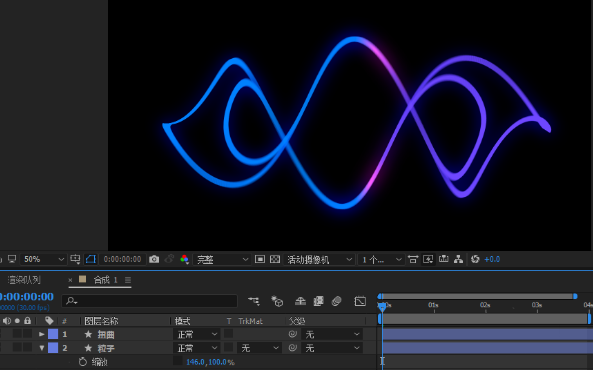Toggle the Draft 3D icon
Viewport: 593px width, 370px height.
pos(277,301)
